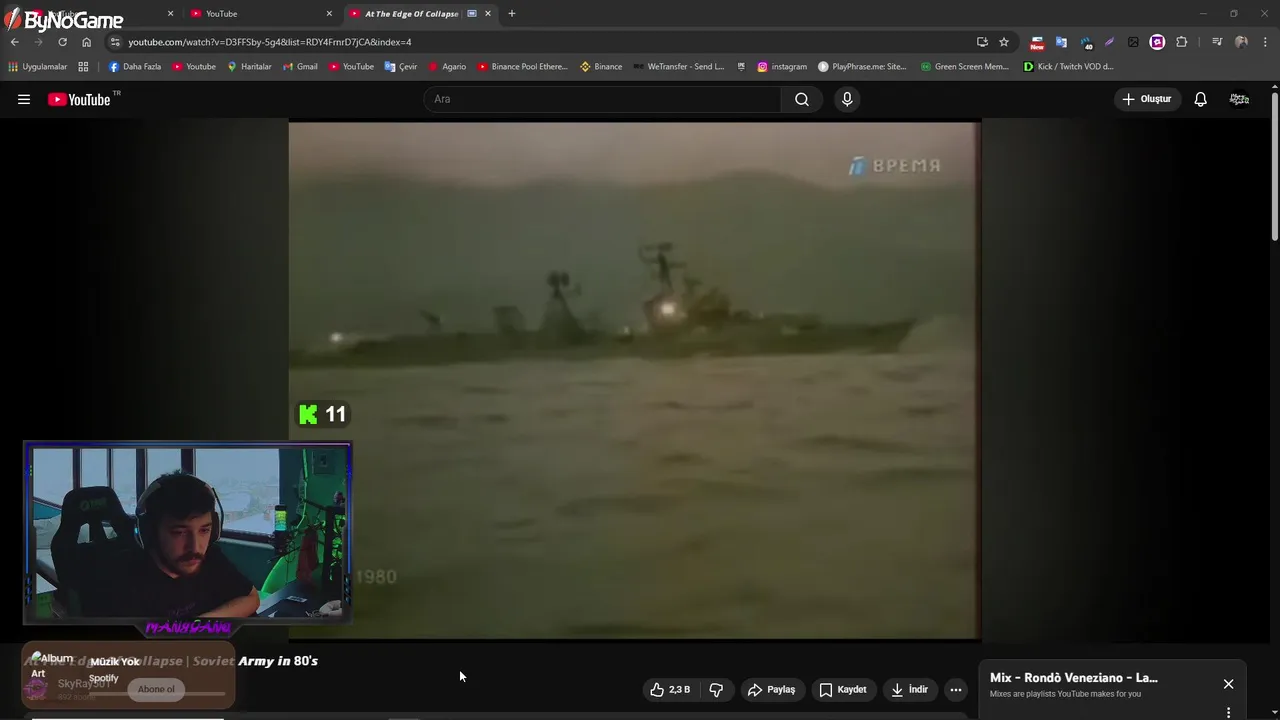Click the media indicator in active tab
This screenshot has height=720, width=1280.
coord(472,14)
